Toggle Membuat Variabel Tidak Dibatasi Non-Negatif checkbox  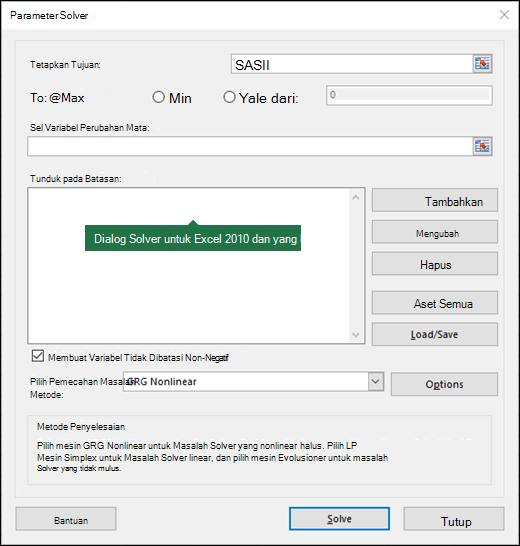point(37,356)
